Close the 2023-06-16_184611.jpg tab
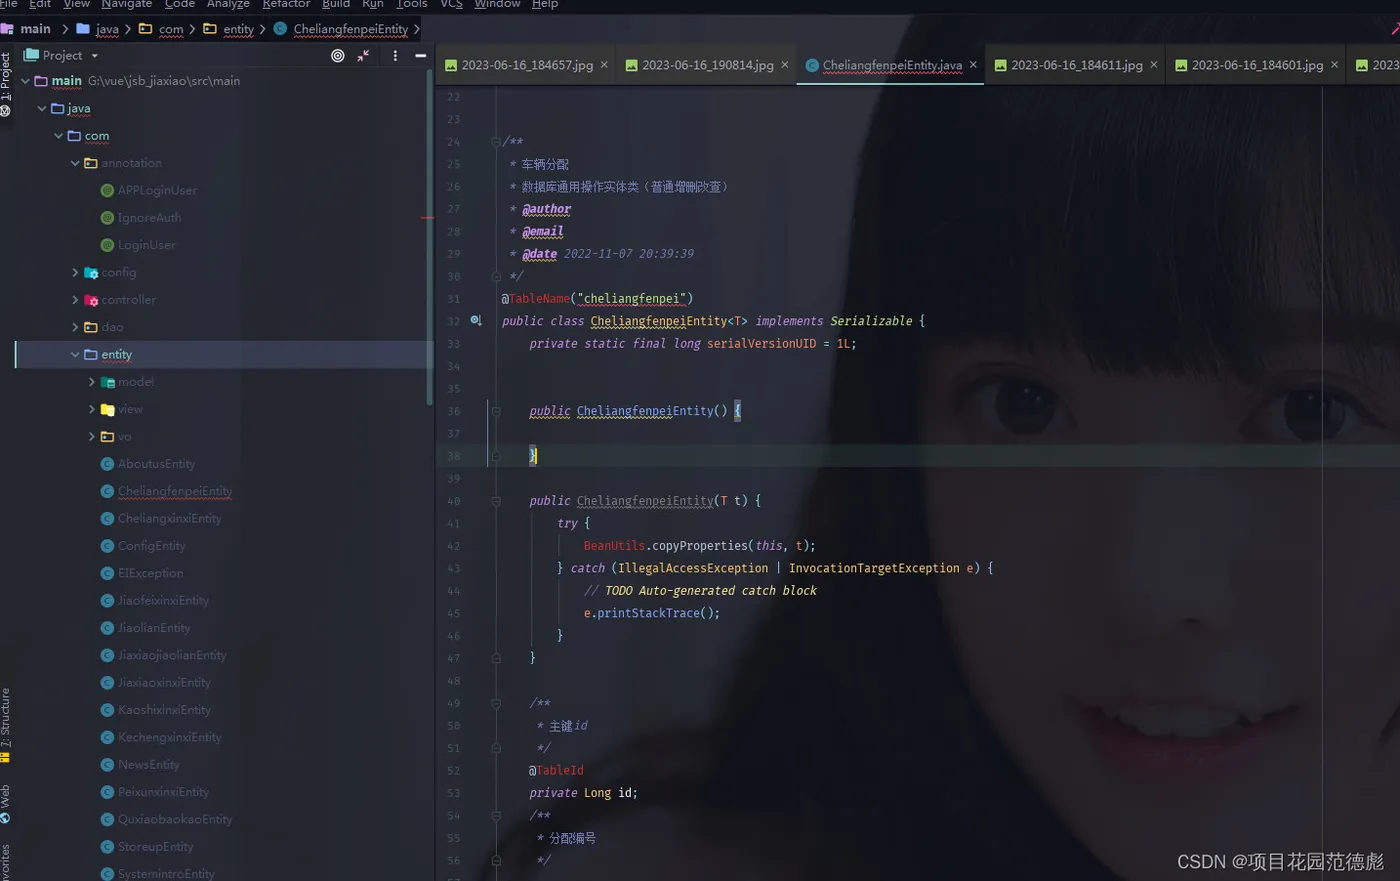The image size is (1400, 881). [x=1154, y=65]
